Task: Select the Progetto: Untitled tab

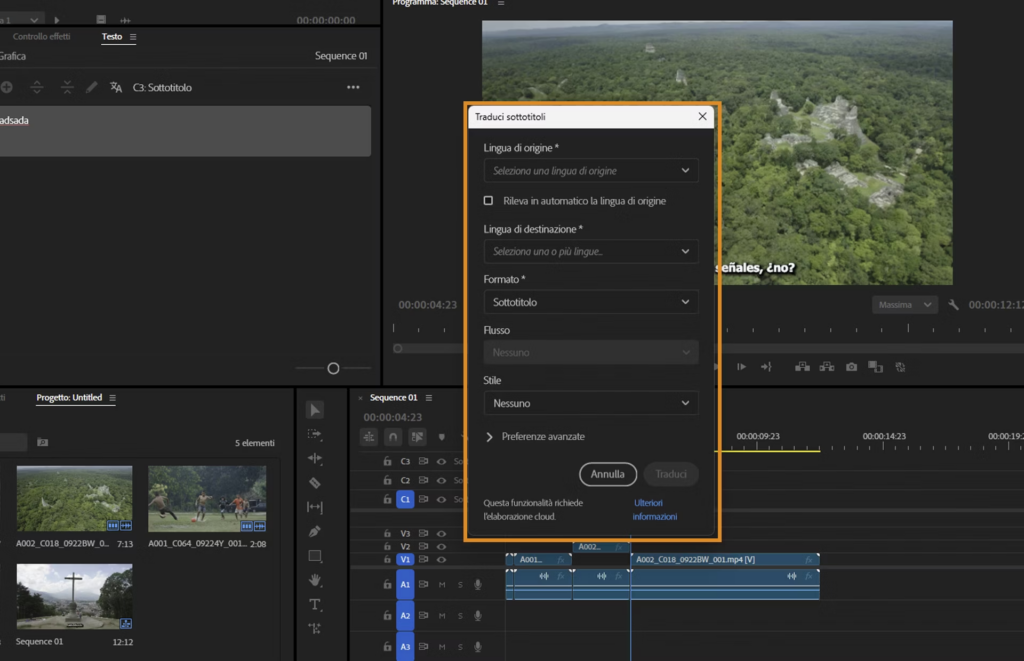Action: 69,397
